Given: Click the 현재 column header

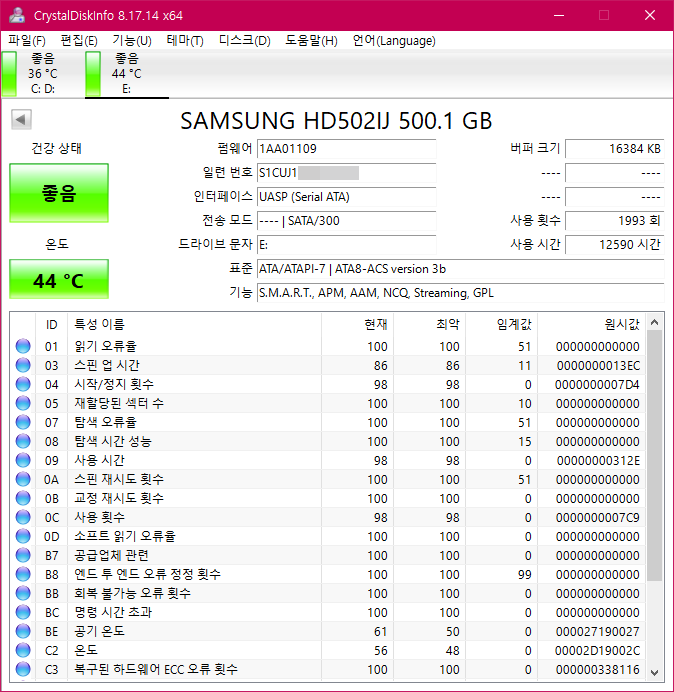Looking at the screenshot, I should coord(357,324).
